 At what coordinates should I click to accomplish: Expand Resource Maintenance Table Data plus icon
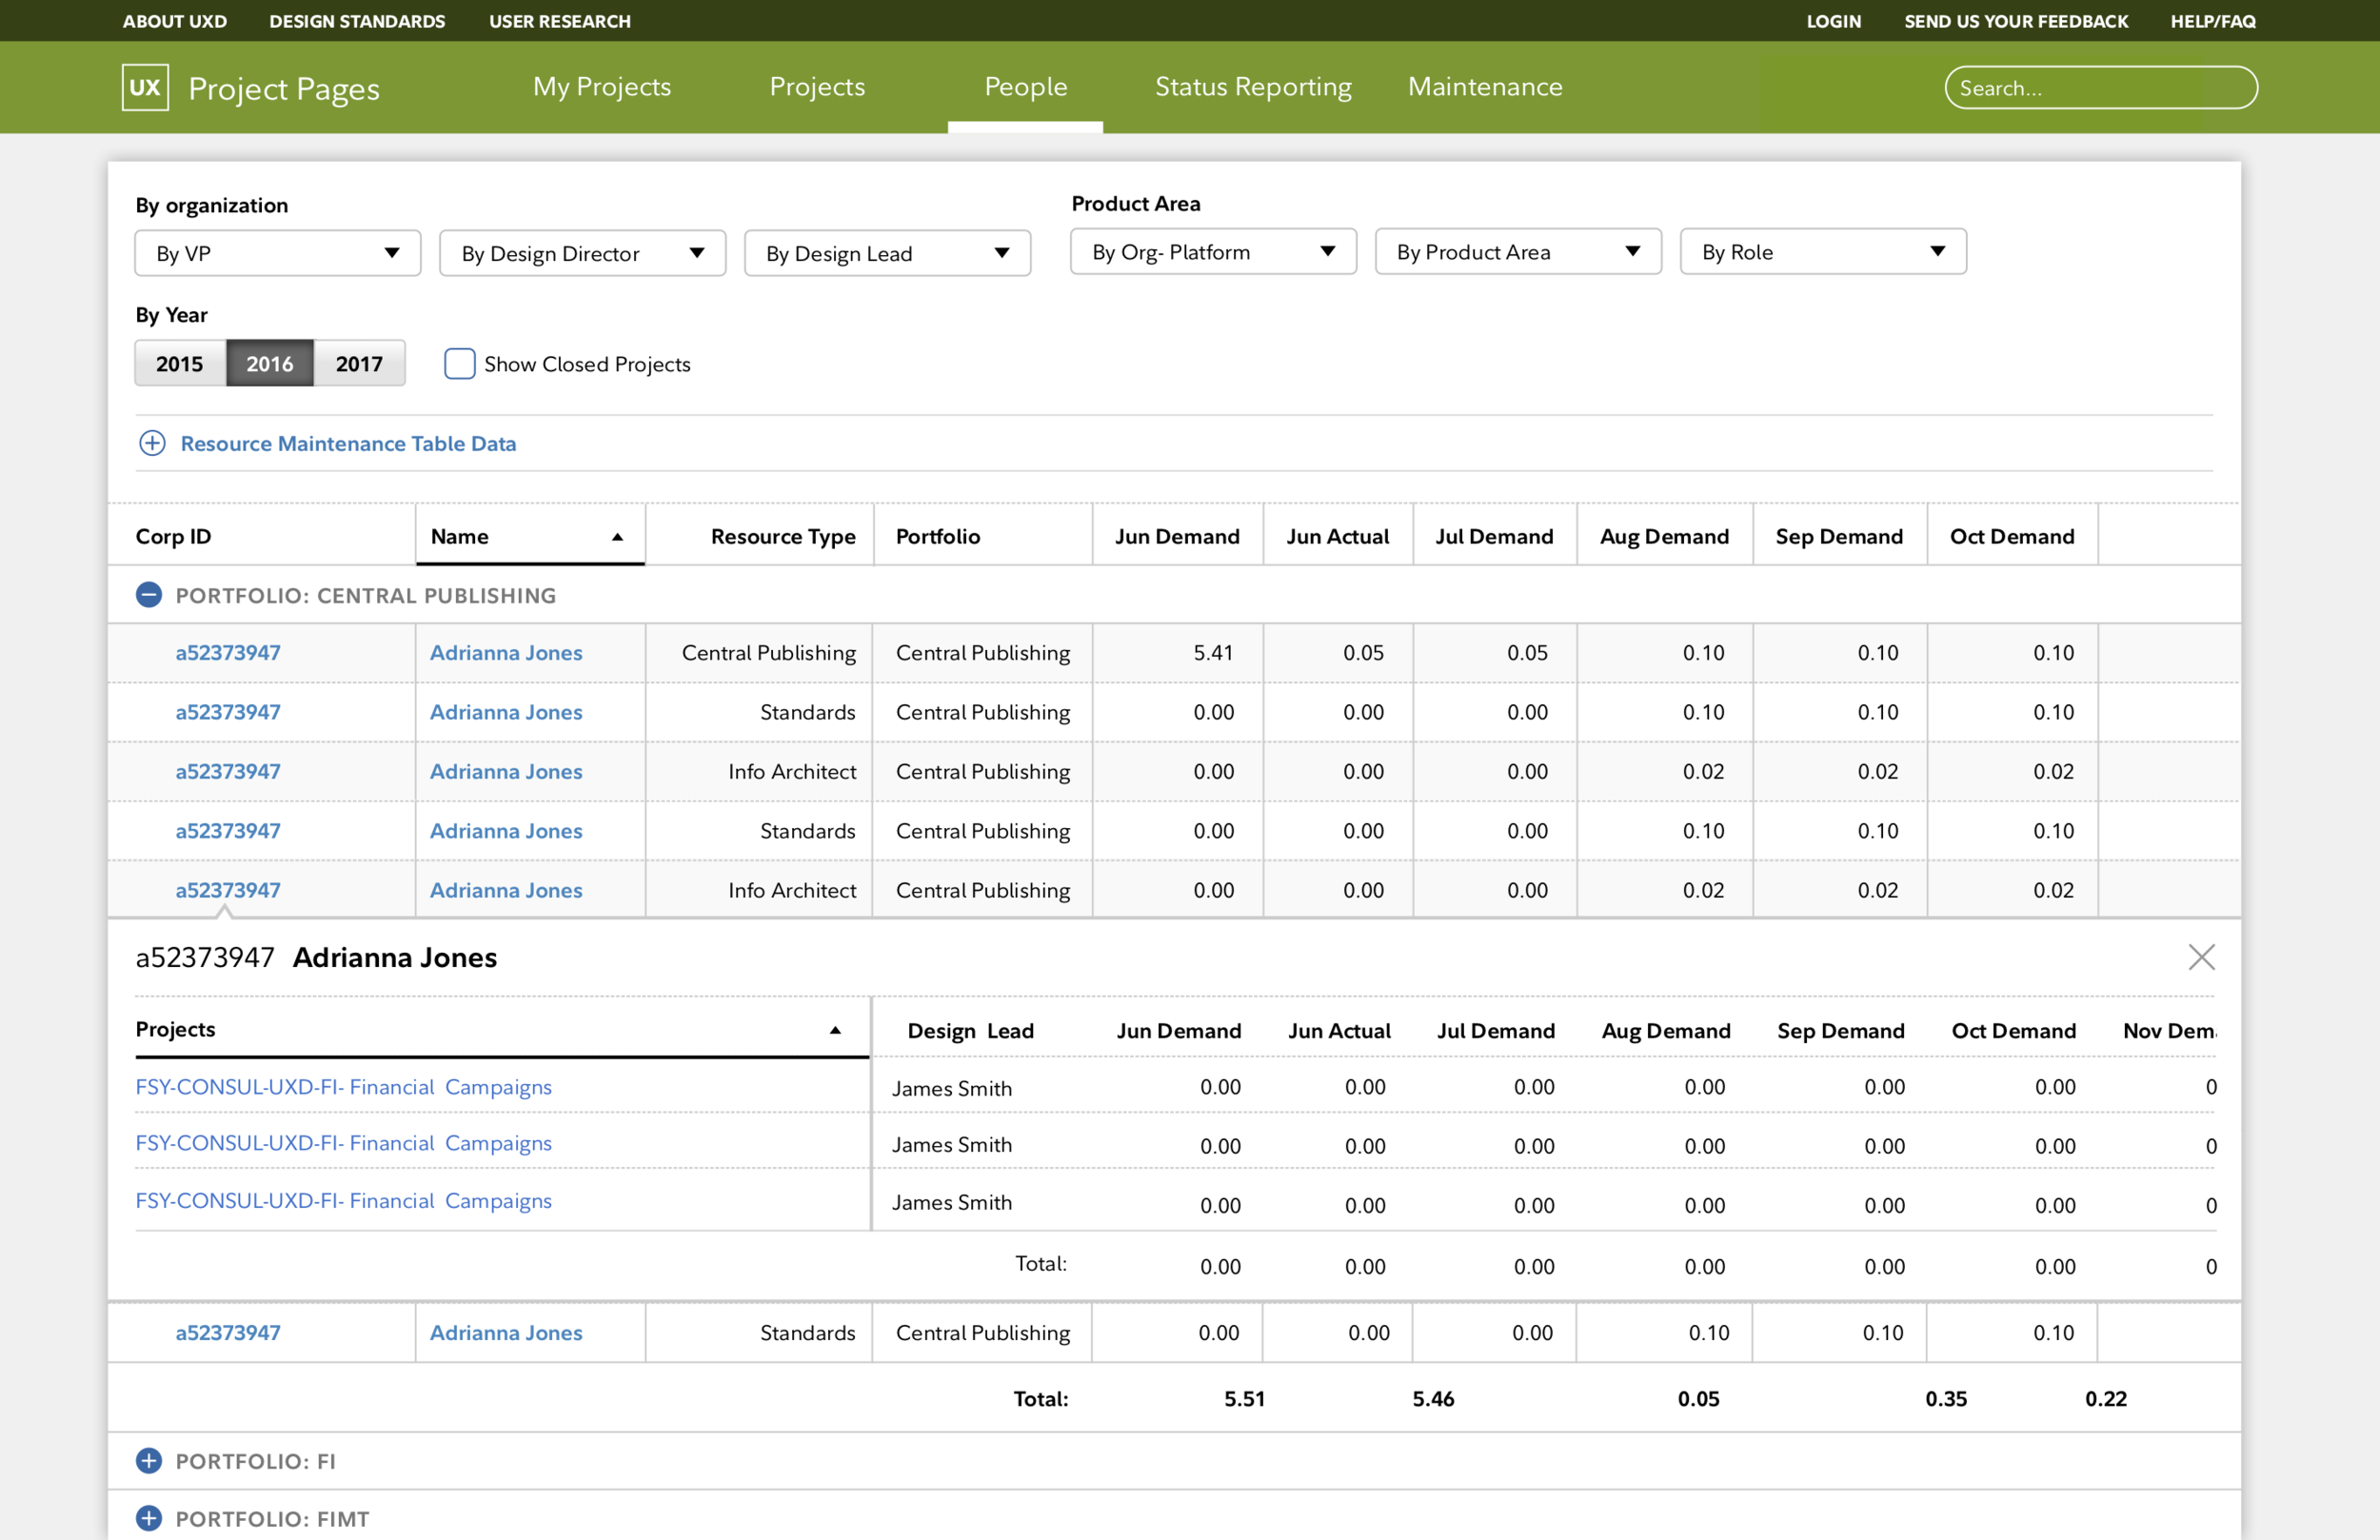coord(152,443)
